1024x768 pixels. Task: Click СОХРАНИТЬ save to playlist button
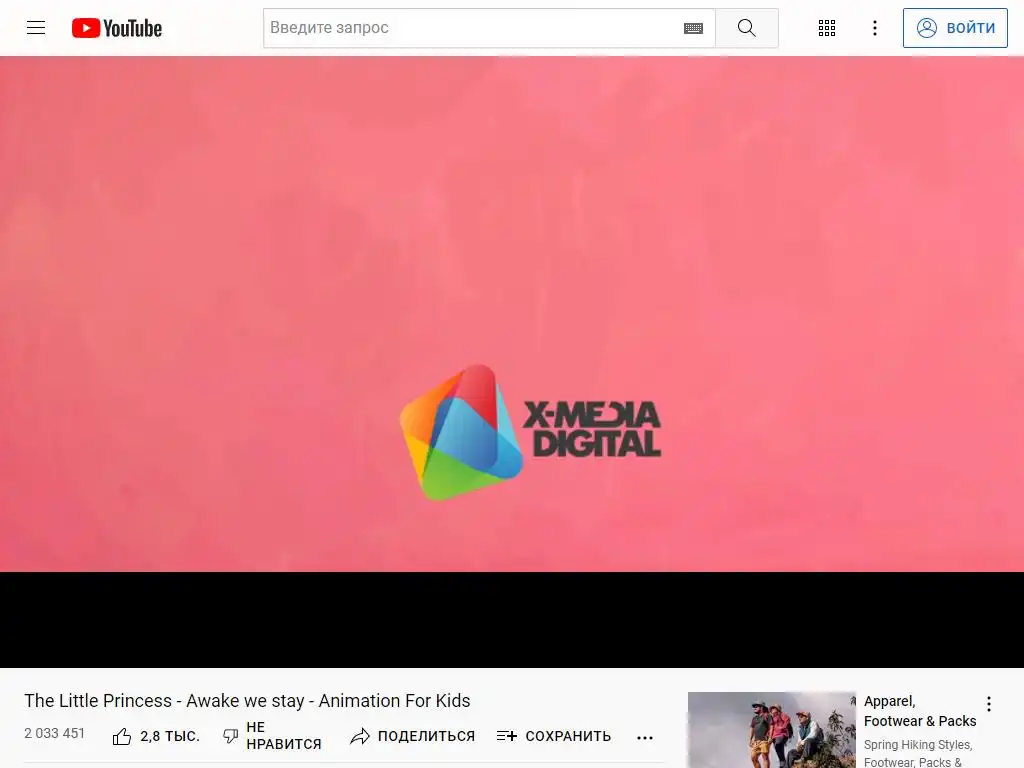(554, 736)
